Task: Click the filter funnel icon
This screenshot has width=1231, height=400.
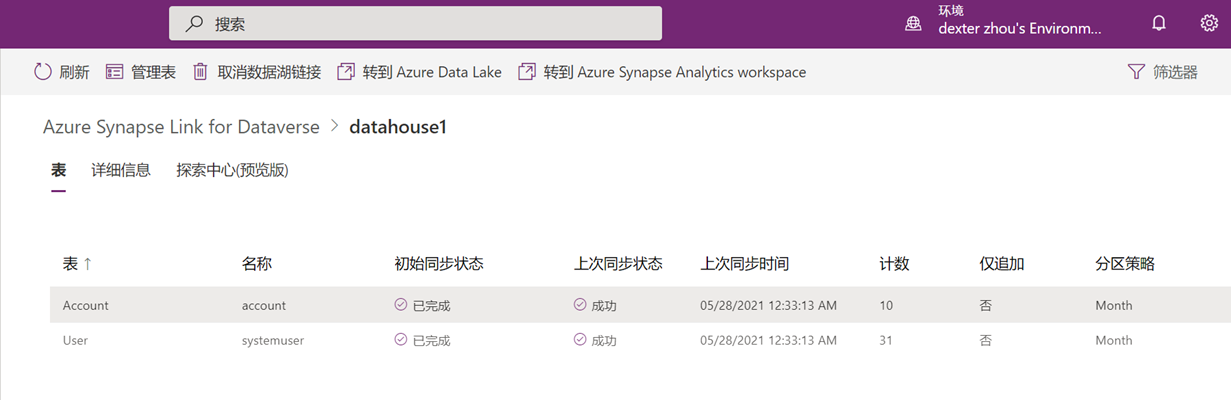Action: (x=1135, y=72)
